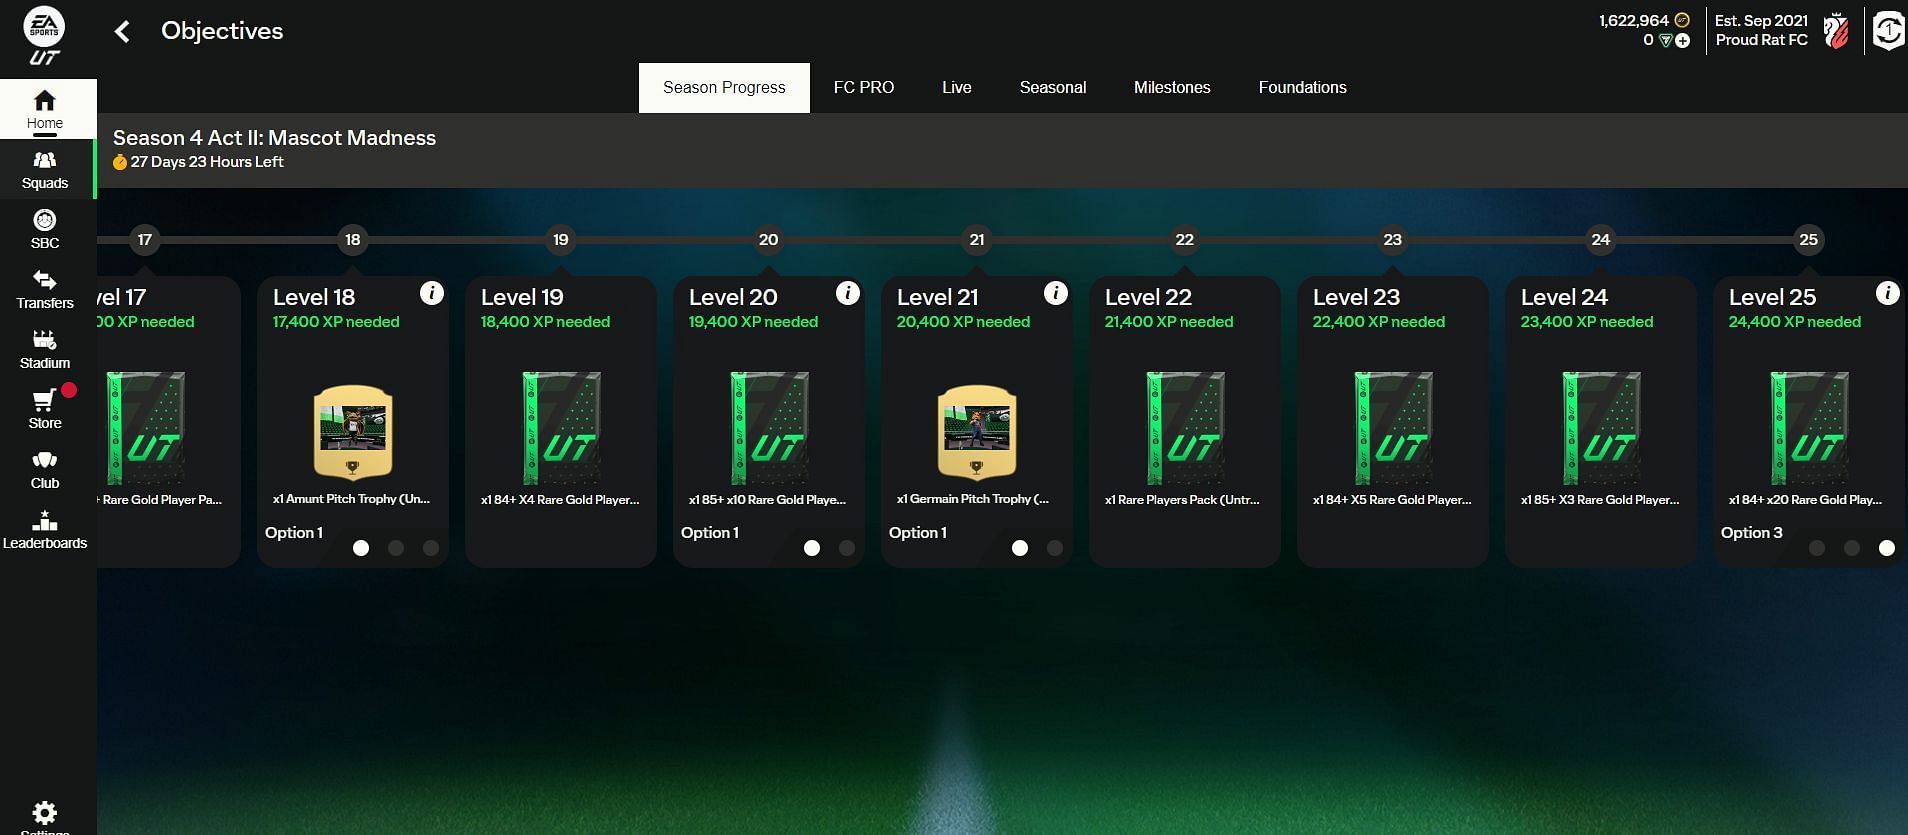1908x835 pixels.
Task: Open the info icon on Level 20 card
Action: click(x=848, y=293)
